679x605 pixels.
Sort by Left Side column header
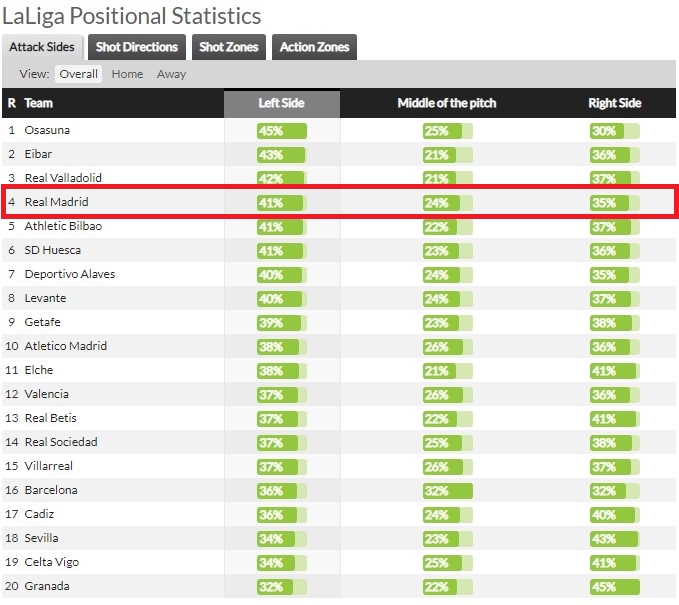click(281, 103)
